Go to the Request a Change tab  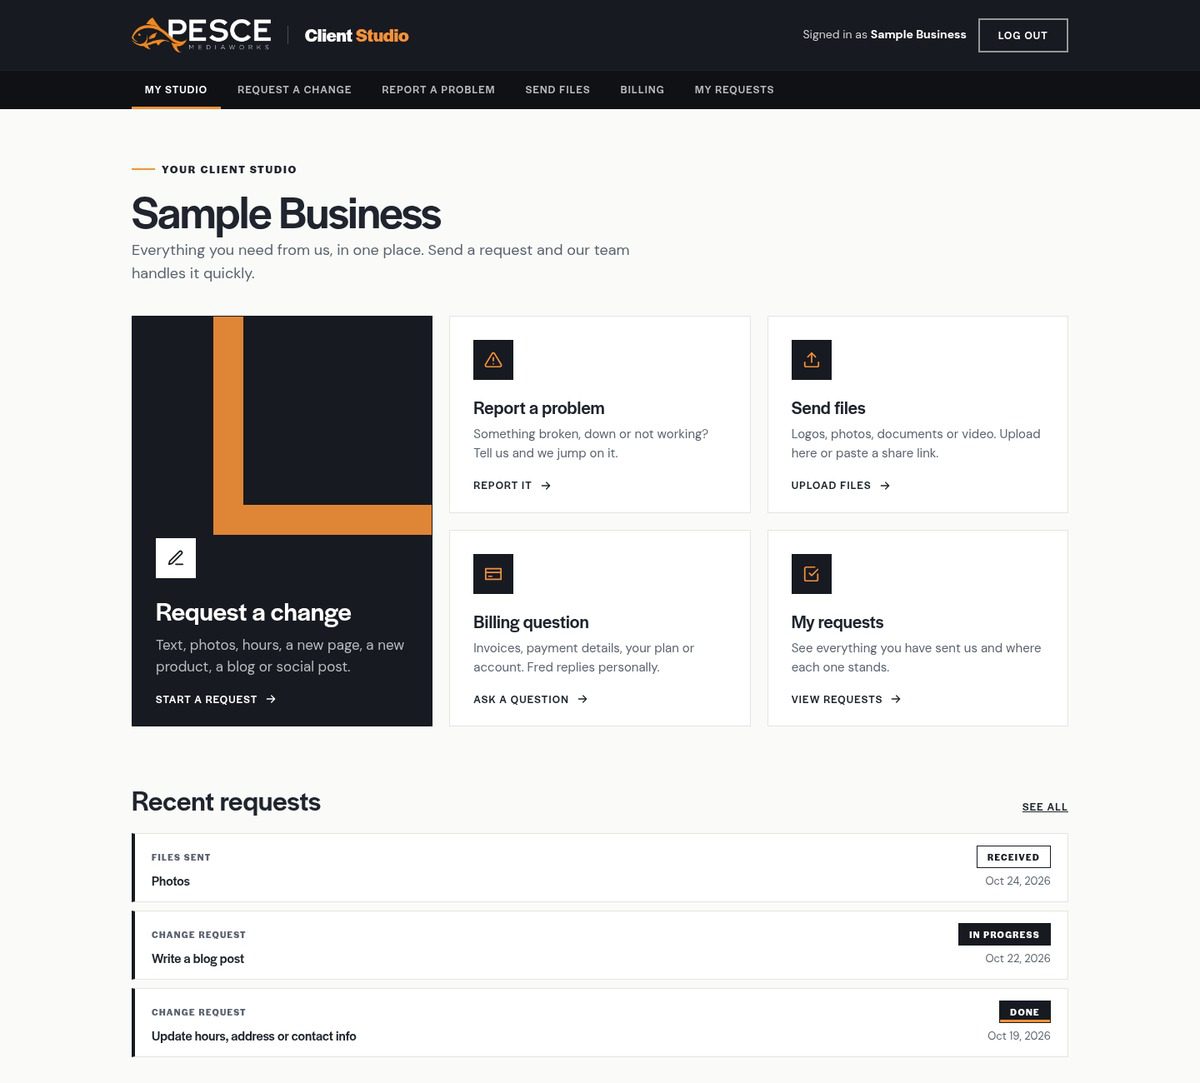pos(294,90)
